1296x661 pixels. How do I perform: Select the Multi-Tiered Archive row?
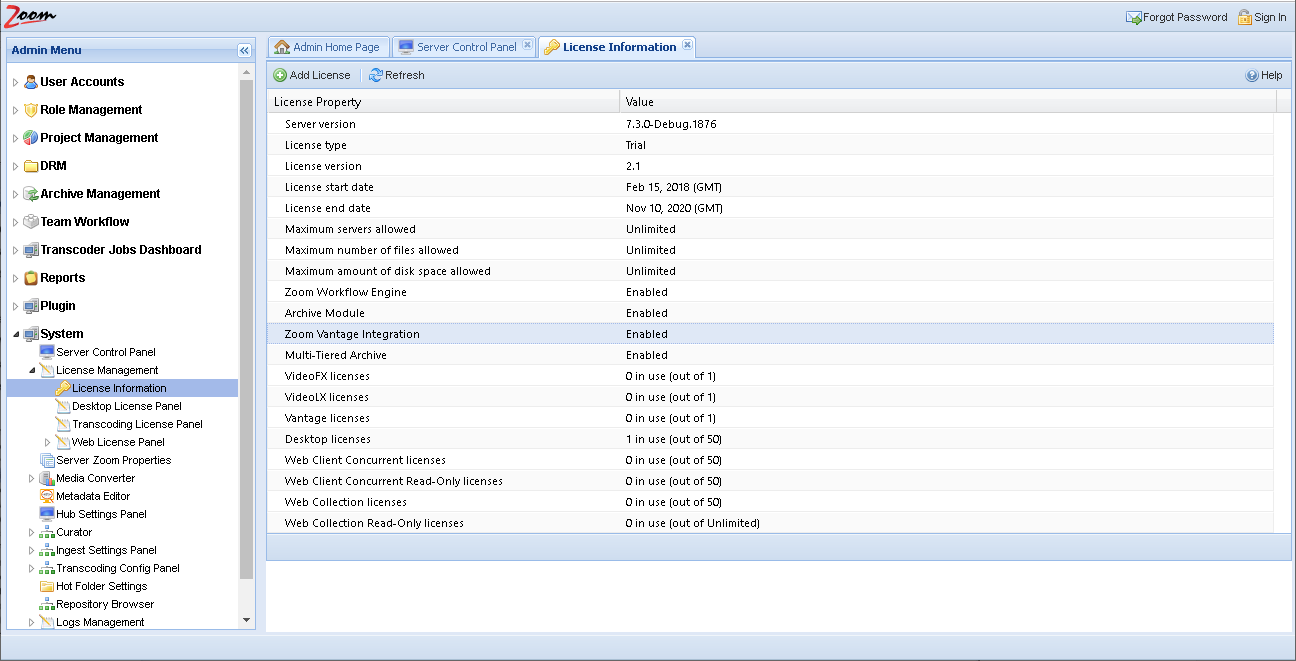coord(770,355)
